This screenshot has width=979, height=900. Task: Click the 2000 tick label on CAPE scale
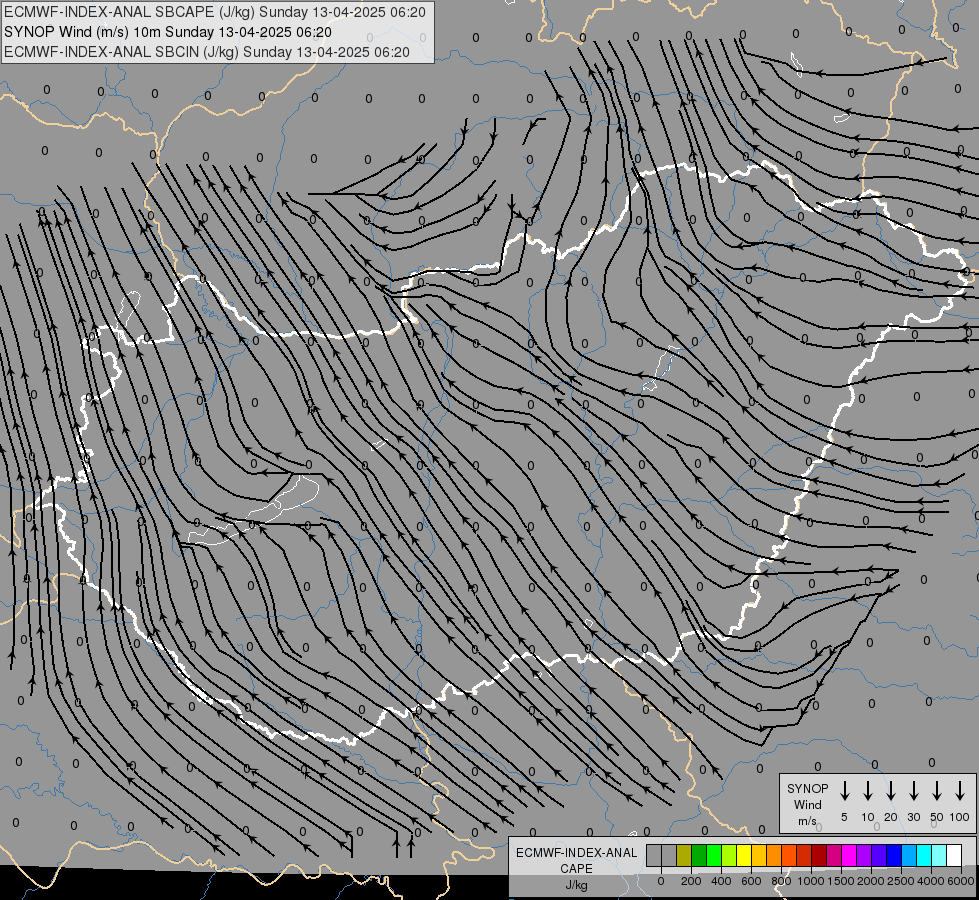[x=871, y=881]
